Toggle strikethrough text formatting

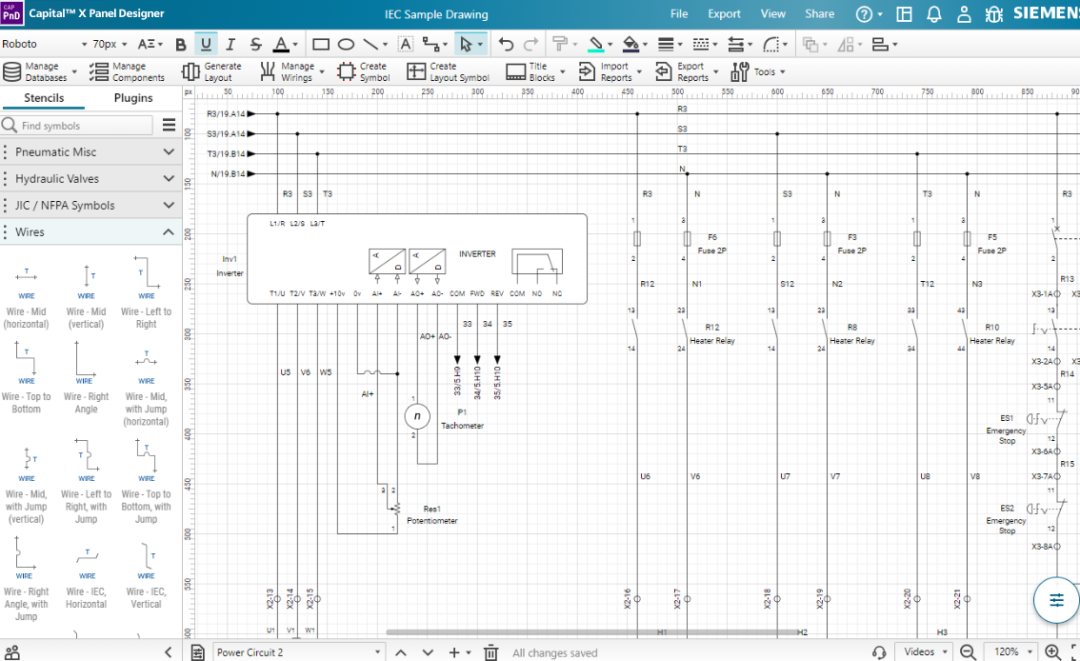[256, 45]
